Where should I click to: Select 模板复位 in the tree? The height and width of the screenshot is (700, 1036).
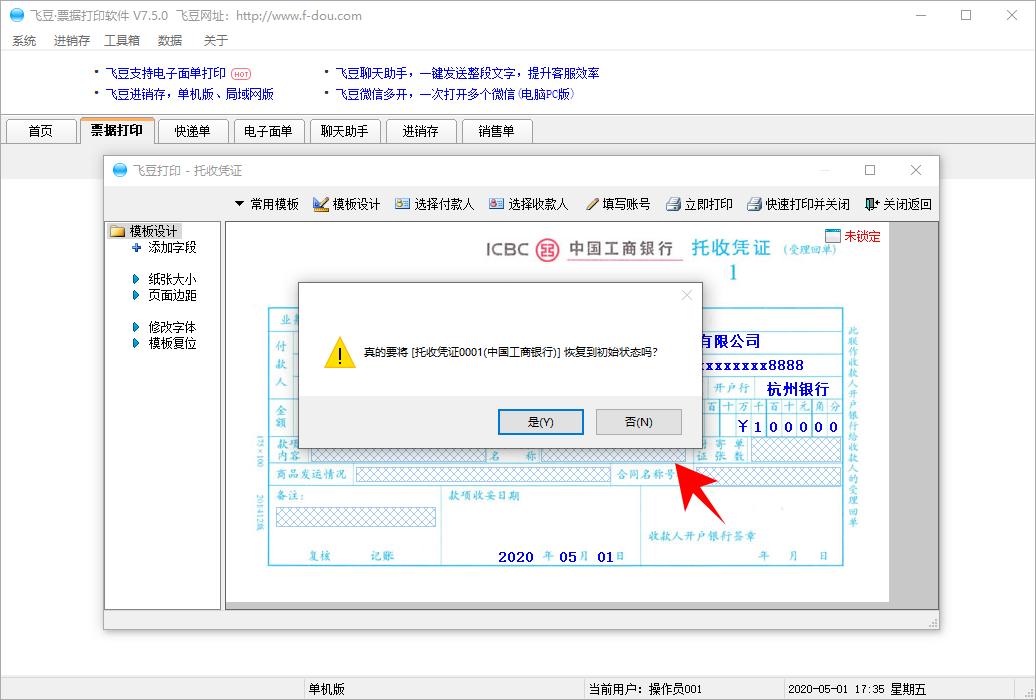pos(172,342)
